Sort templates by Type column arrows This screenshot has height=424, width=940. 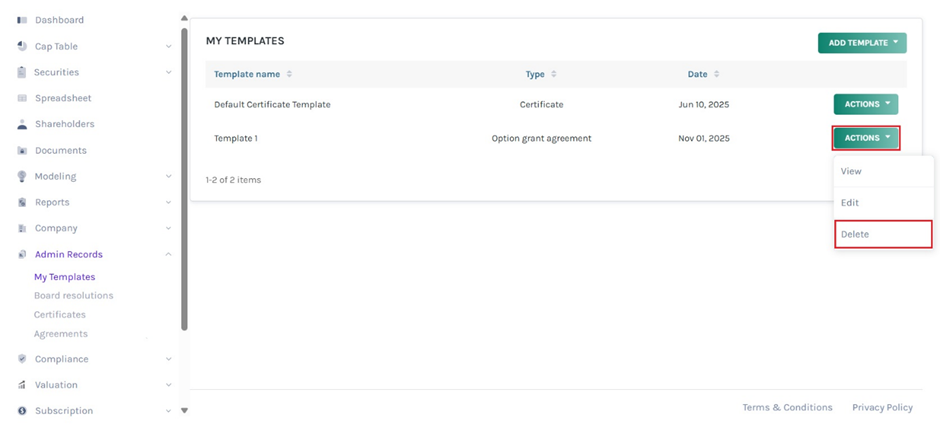[x=554, y=74]
